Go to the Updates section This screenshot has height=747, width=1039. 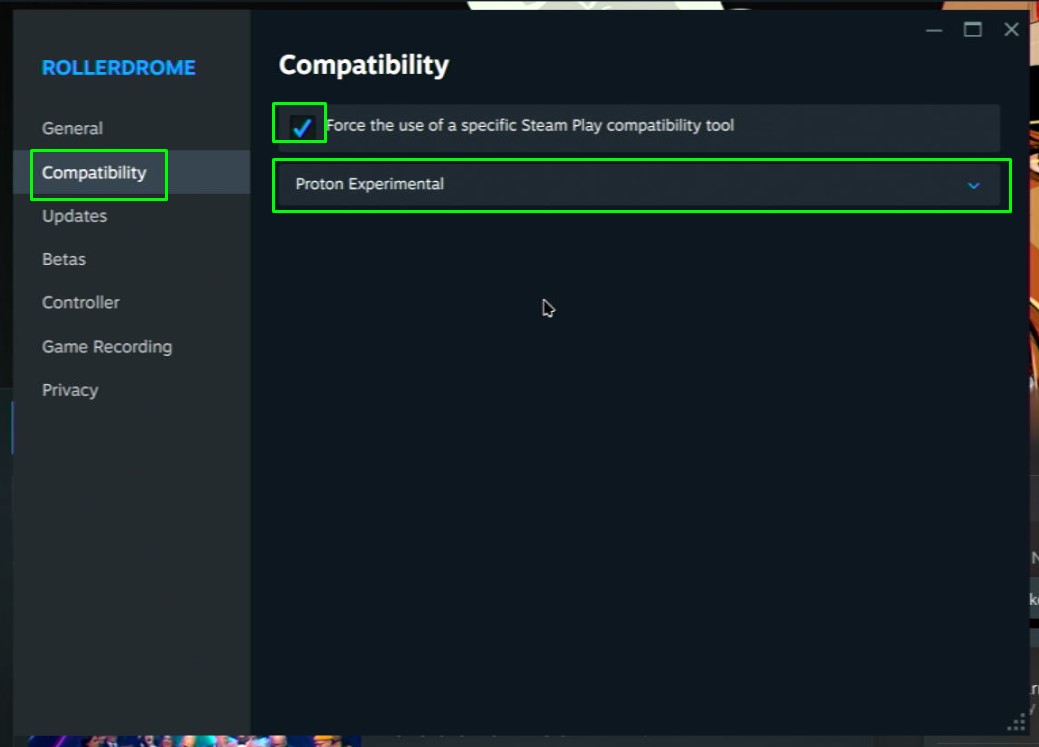tap(74, 216)
